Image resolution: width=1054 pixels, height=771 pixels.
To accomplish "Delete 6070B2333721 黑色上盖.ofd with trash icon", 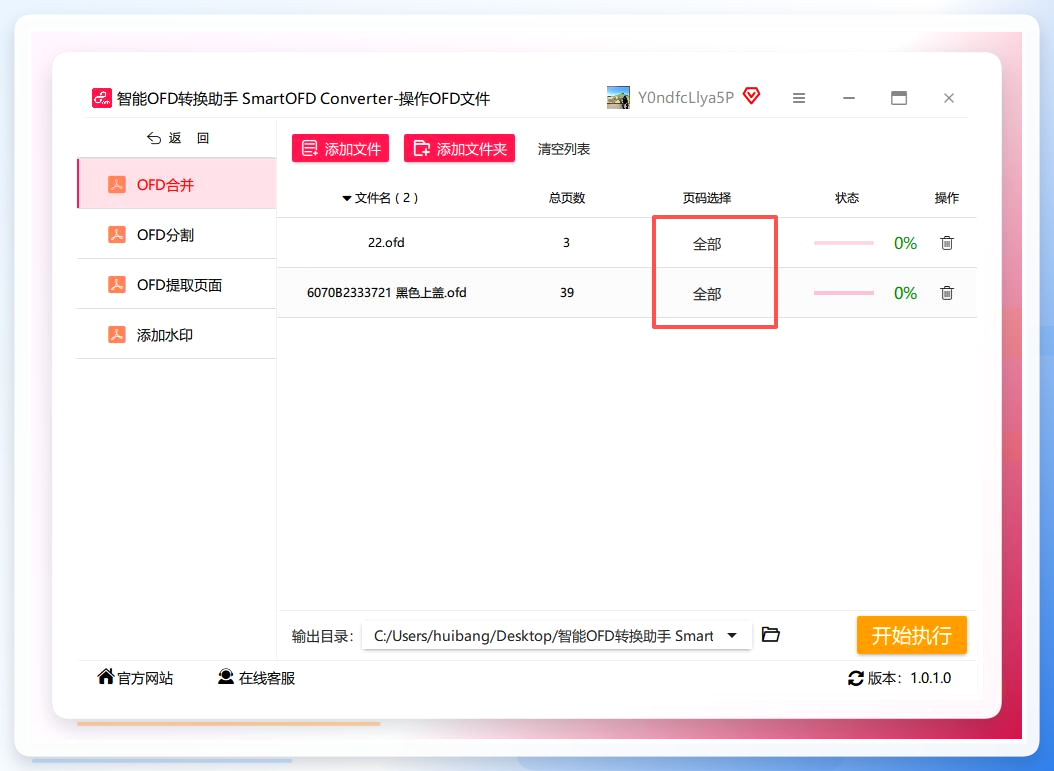I will (946, 292).
